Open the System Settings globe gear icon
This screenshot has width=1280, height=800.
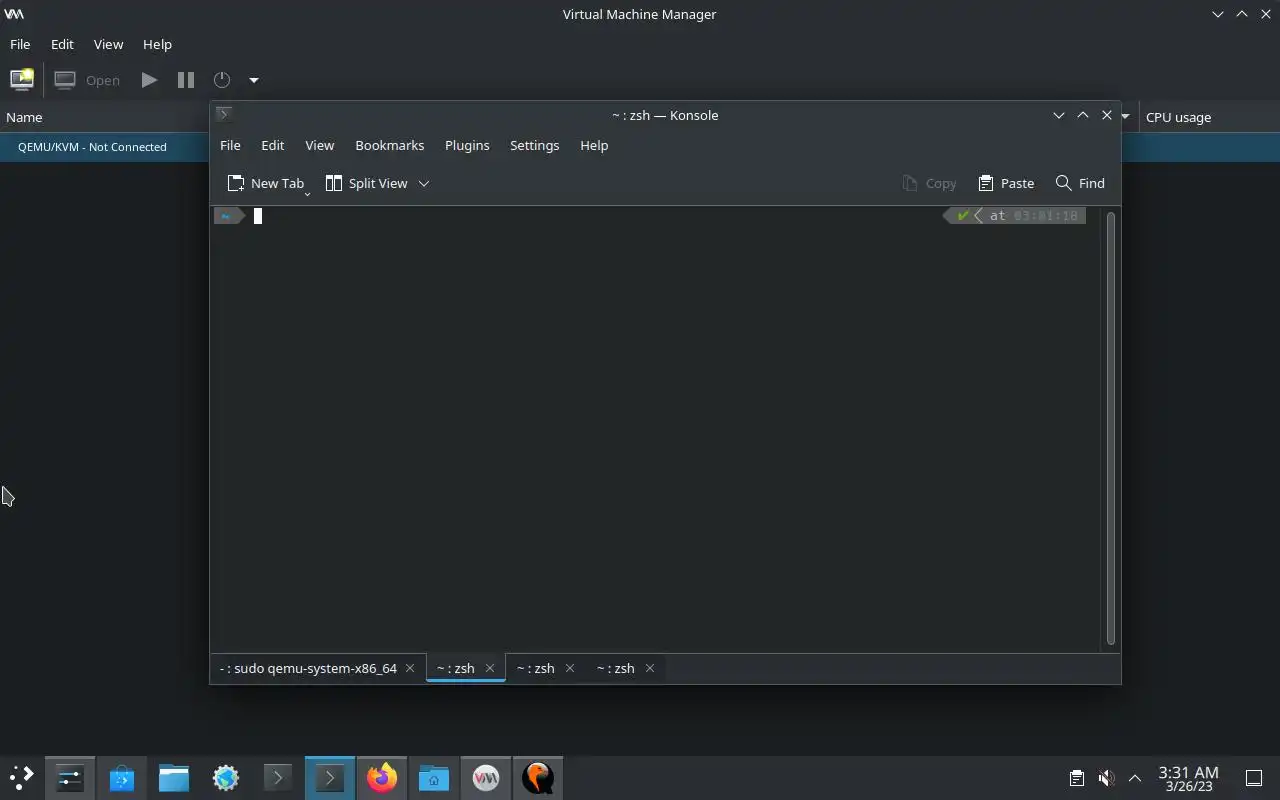226,777
